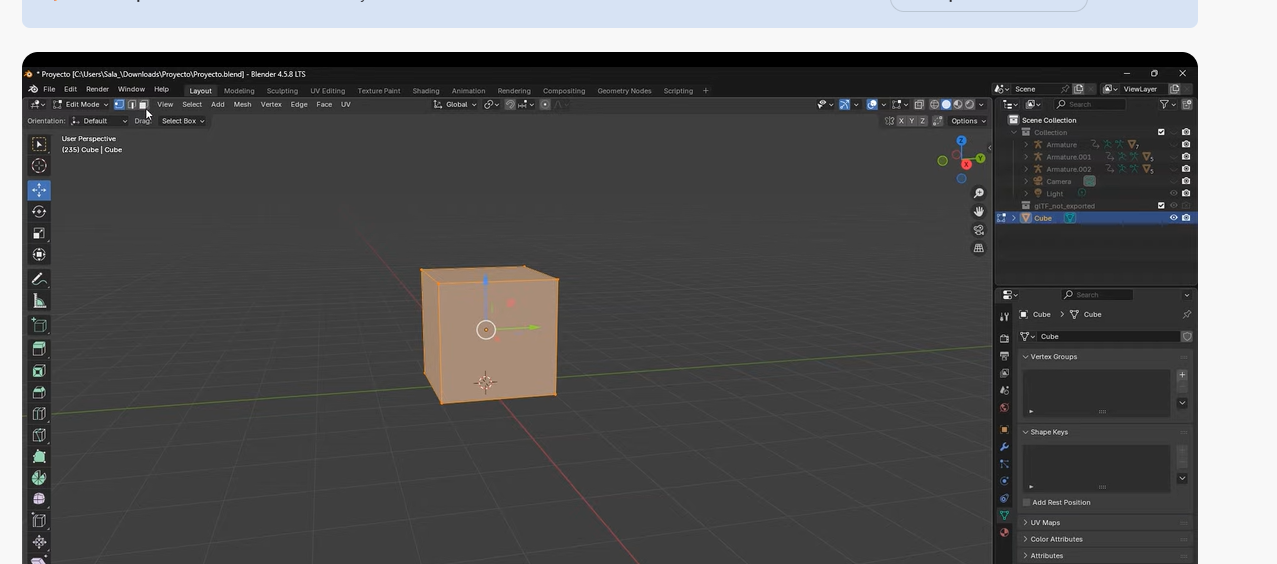The image size is (1277, 564).
Task: Expand the Armature.001 tree item
Action: point(1026,157)
